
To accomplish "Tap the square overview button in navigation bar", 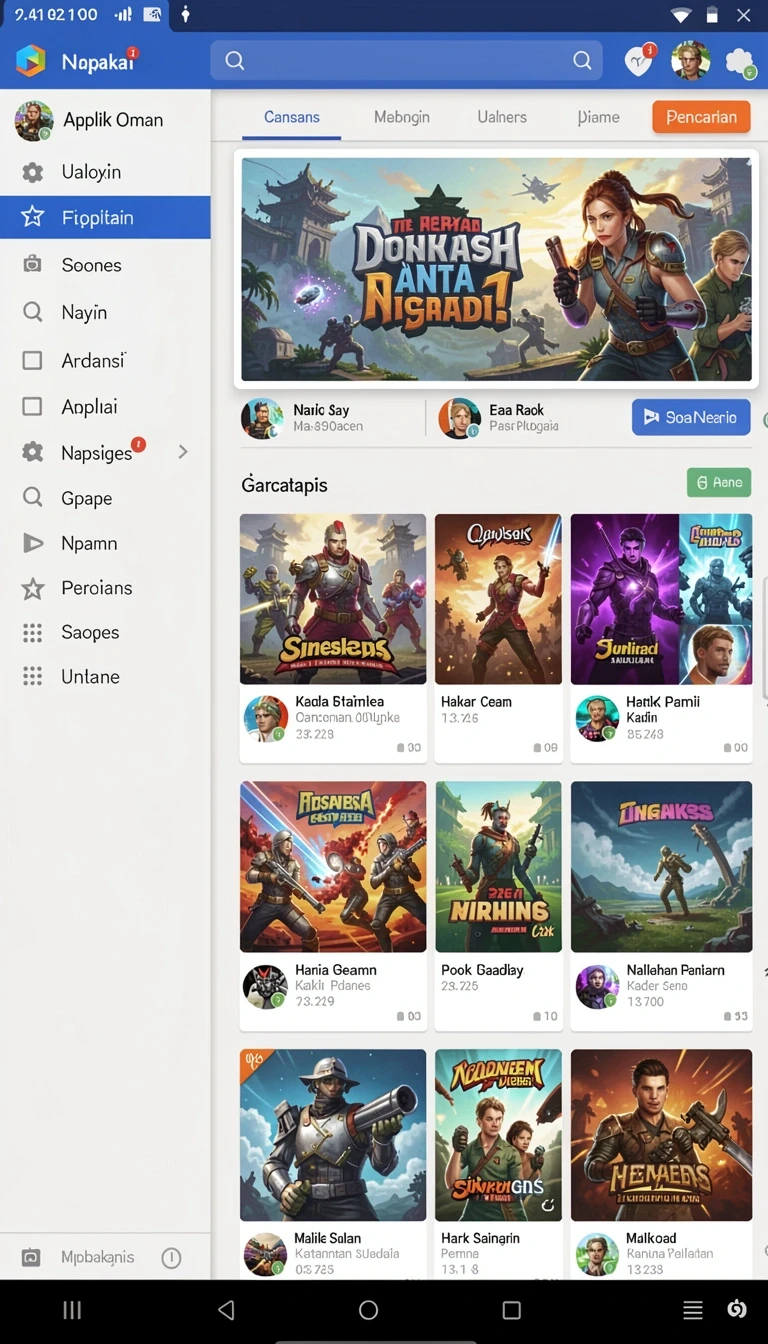I will [512, 1310].
